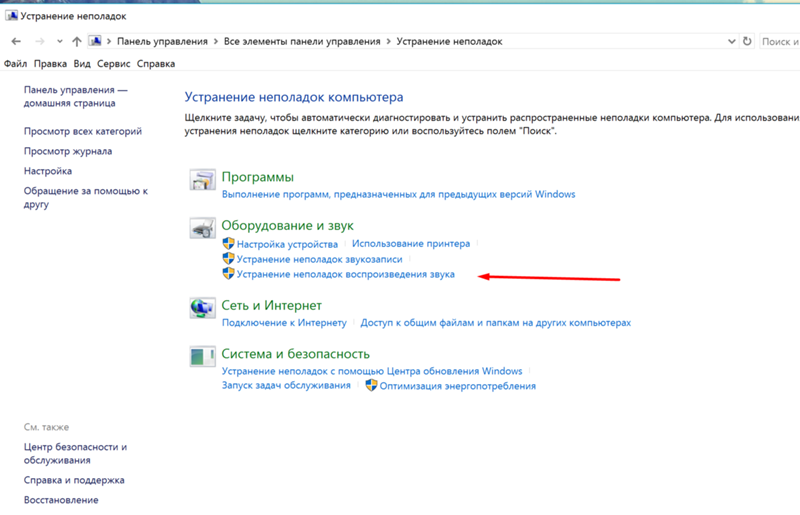Click shield icon beside Оптимизация энергопотребления
The image size is (800, 515).
pyautogui.click(x=371, y=385)
